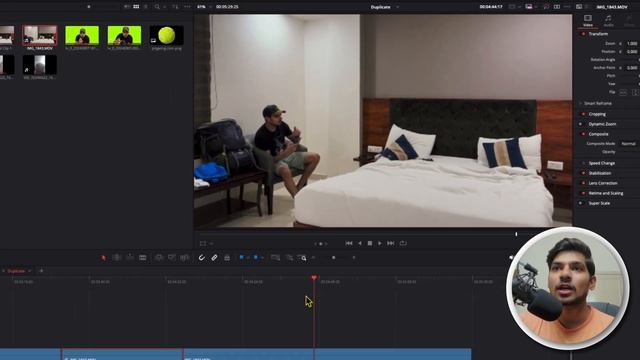This screenshot has height=360, width=640.
Task: Click the Replace Clip icon
Action: [x=184, y=258]
